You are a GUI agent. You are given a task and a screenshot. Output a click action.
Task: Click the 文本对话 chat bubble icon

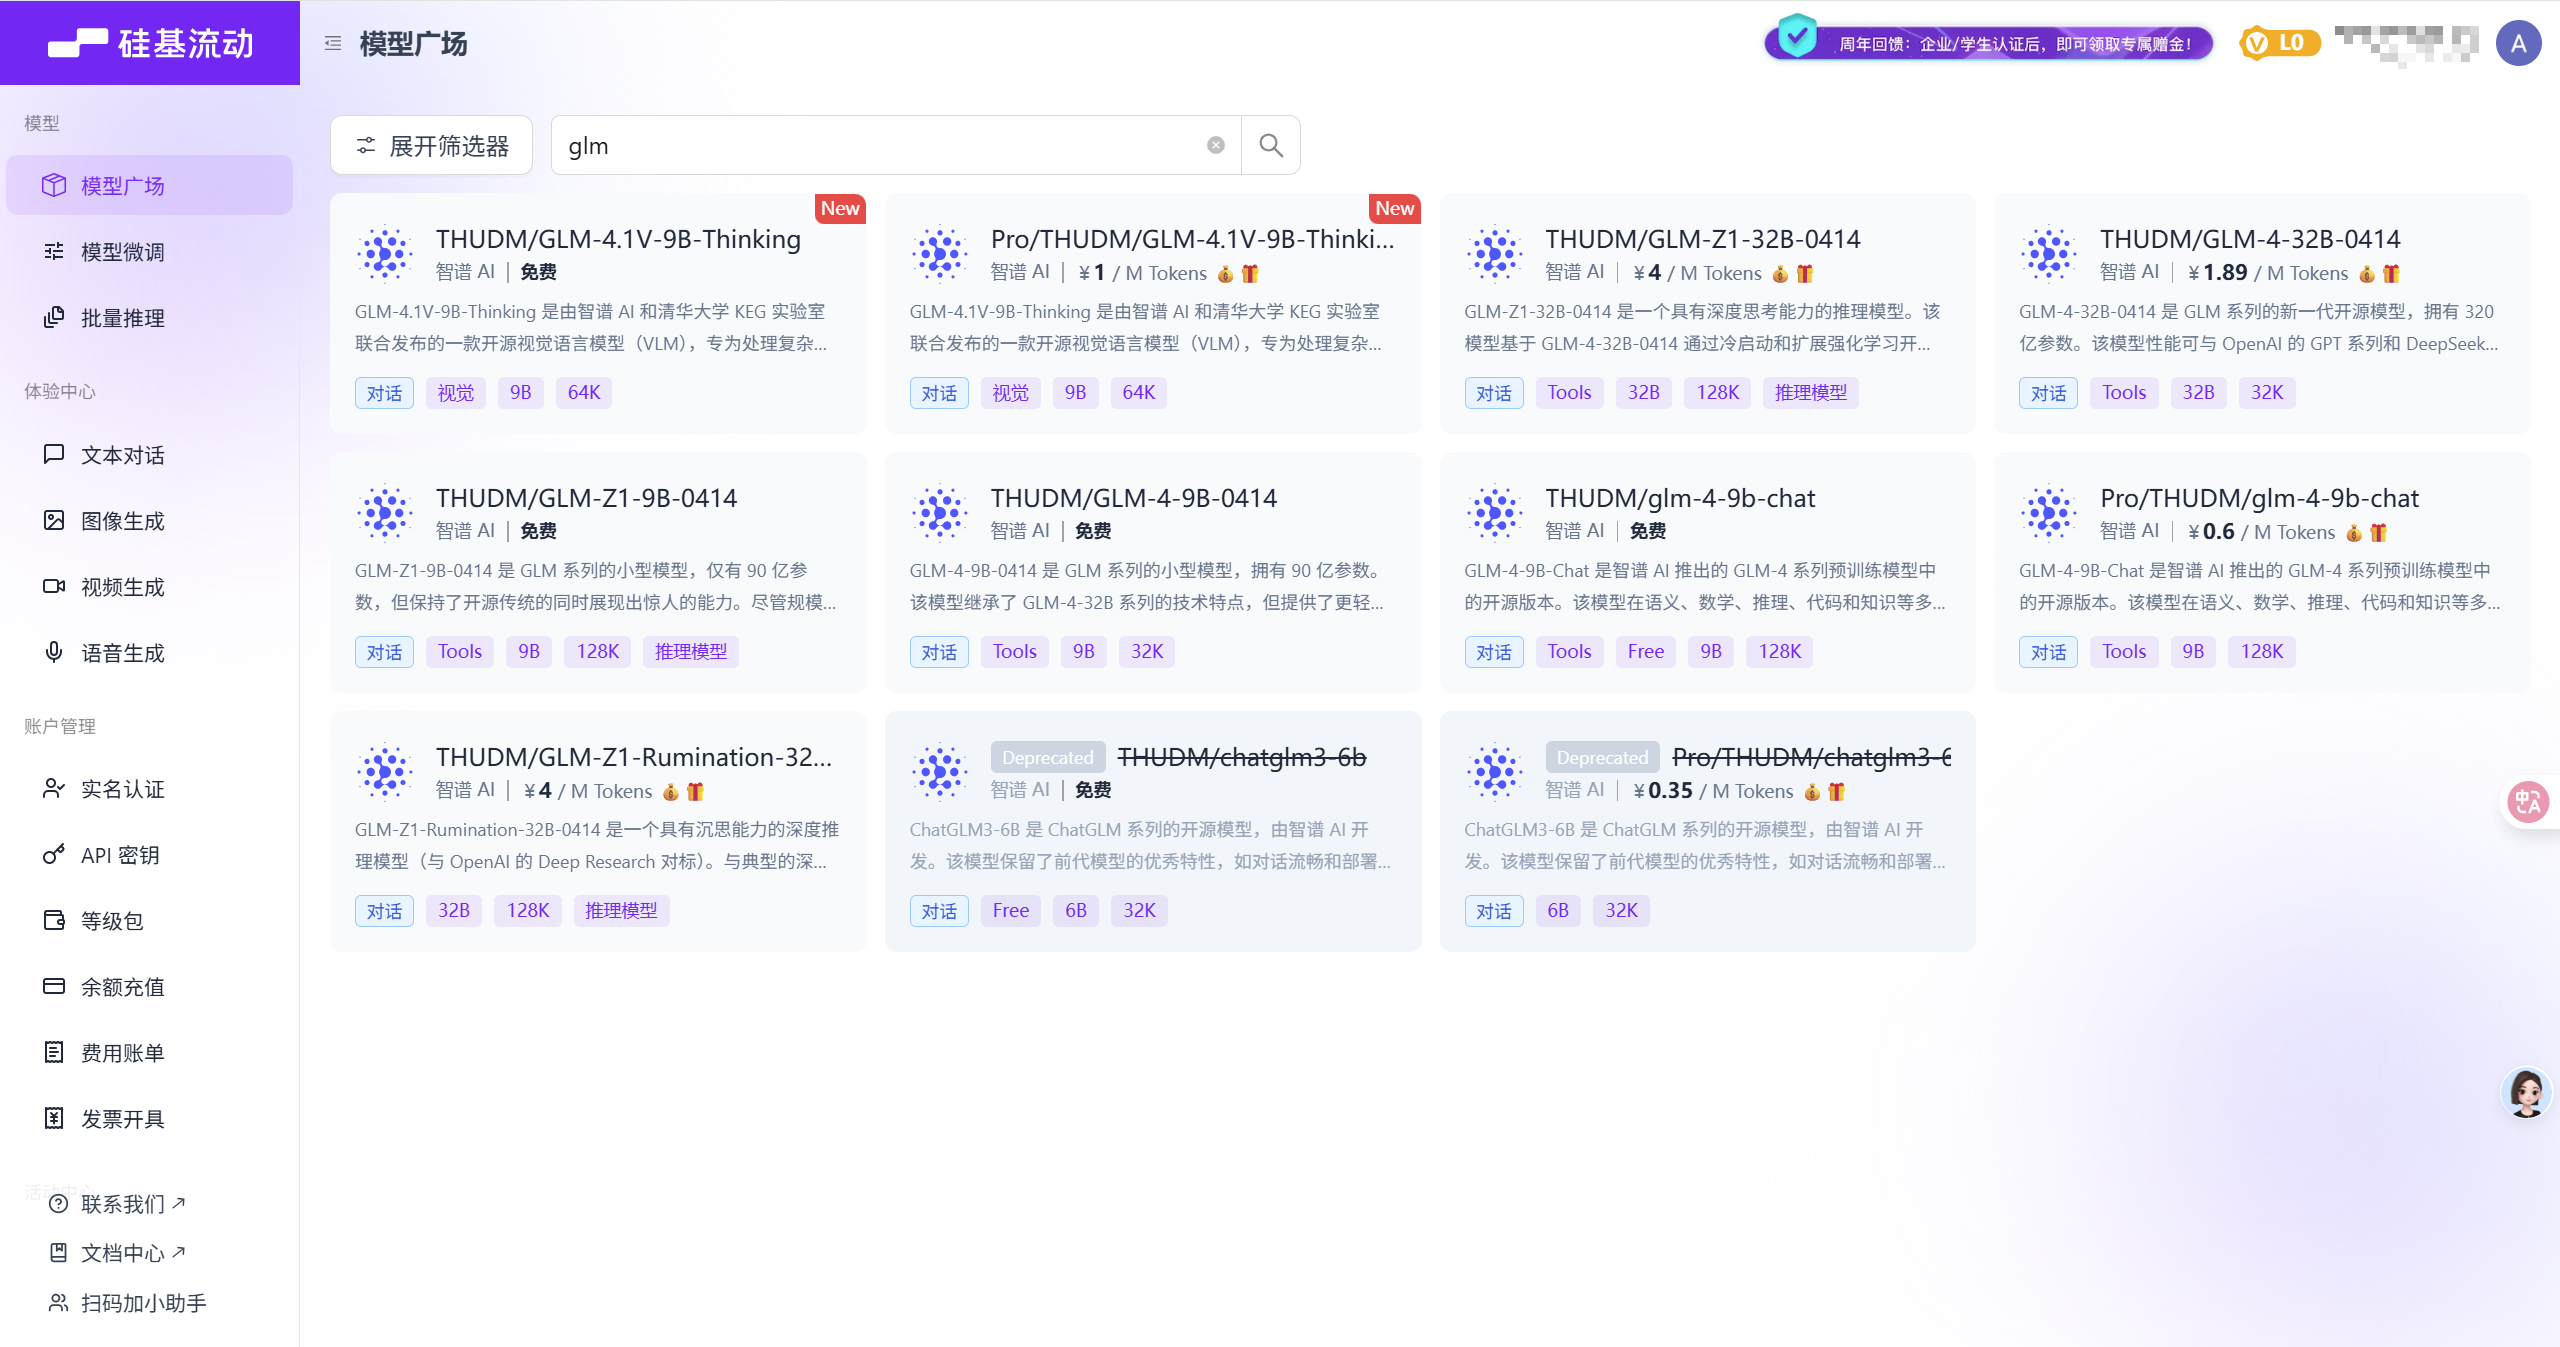54,454
